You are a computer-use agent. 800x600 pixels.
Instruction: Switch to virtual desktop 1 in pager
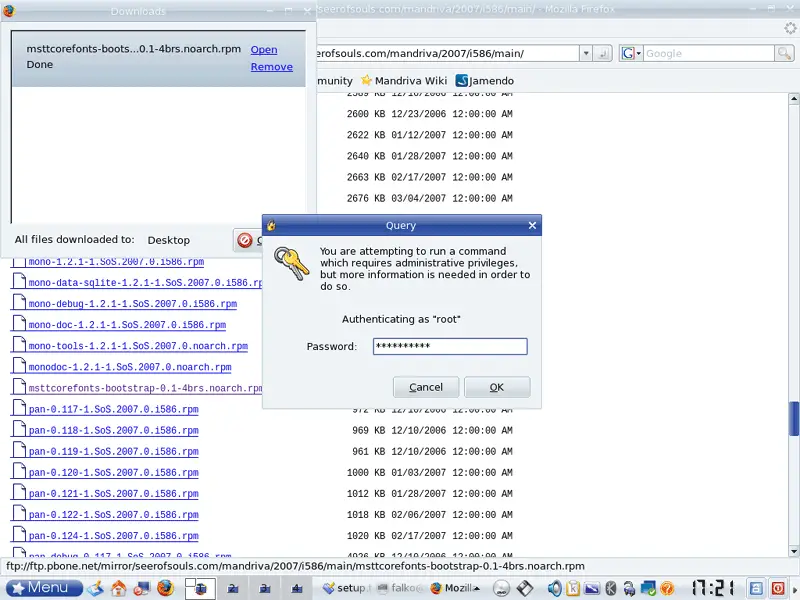199,588
